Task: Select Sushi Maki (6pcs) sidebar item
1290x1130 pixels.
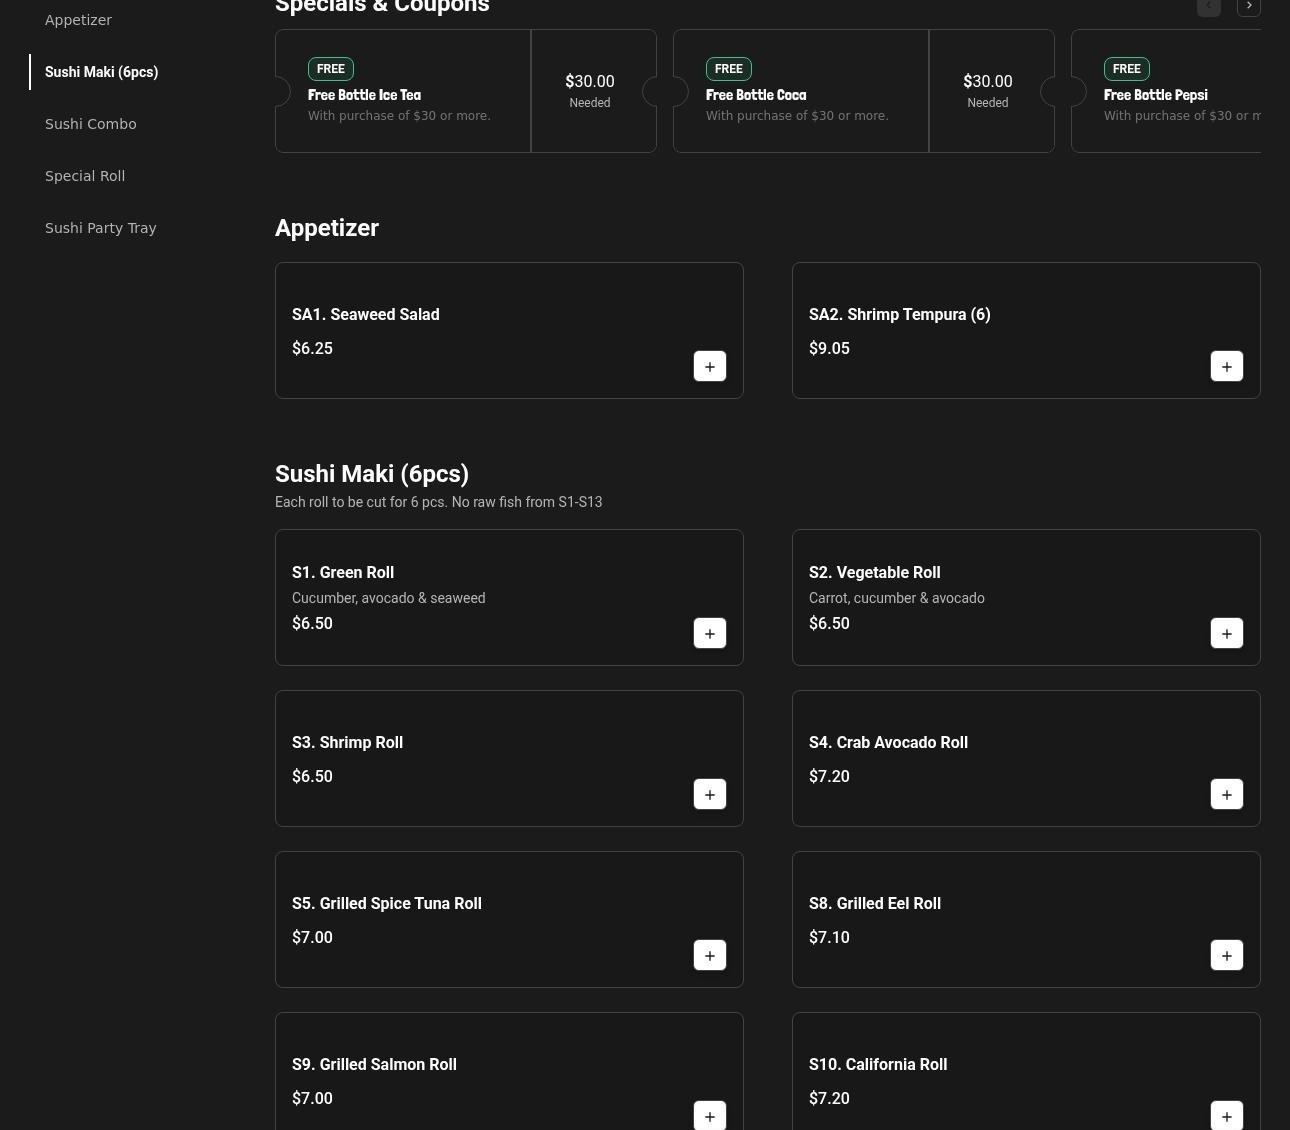Action: coord(101,72)
